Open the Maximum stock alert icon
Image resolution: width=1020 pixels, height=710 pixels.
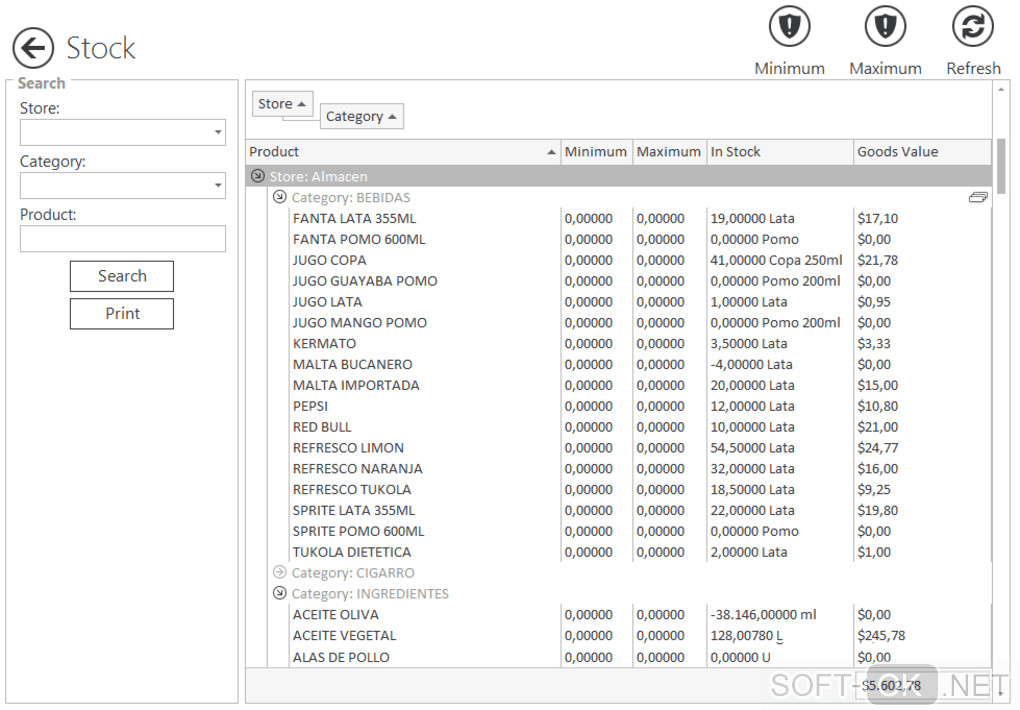point(885,27)
